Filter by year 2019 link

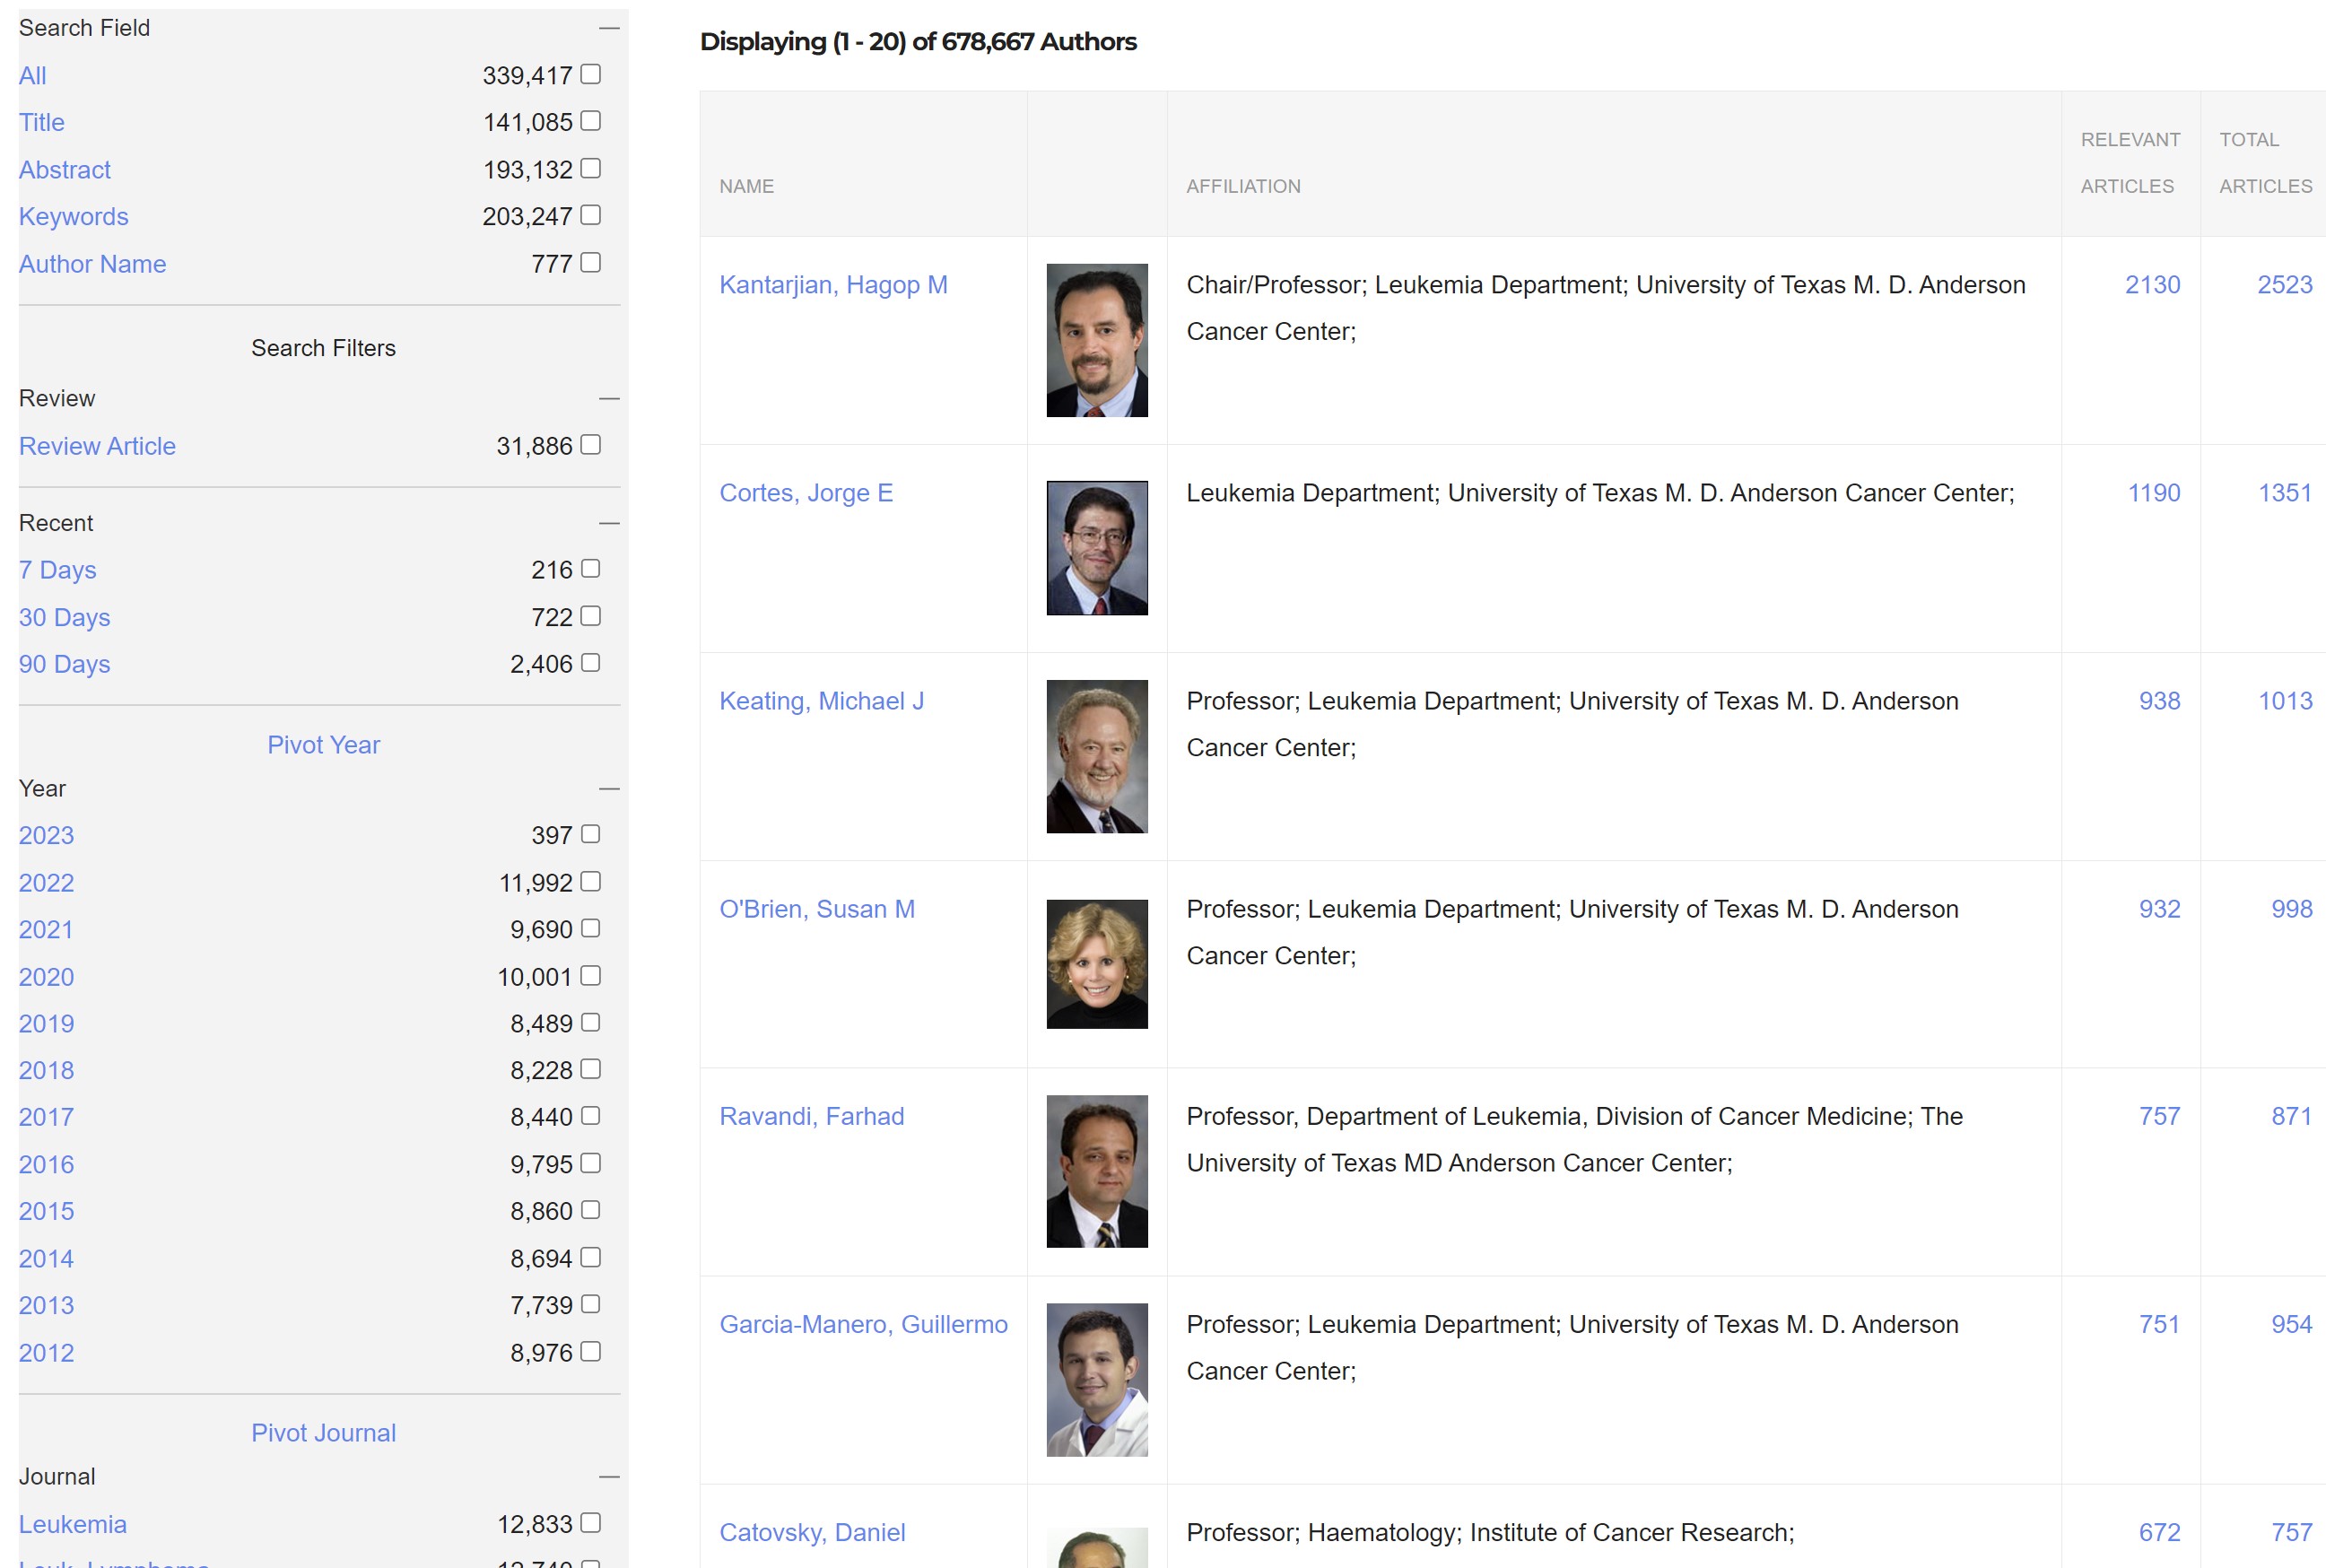(46, 1024)
